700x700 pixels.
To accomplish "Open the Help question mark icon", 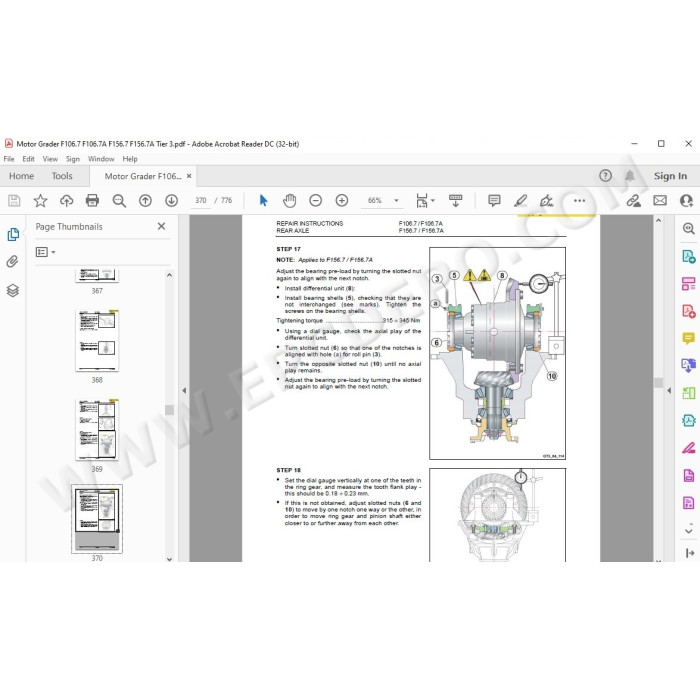I will (605, 175).
